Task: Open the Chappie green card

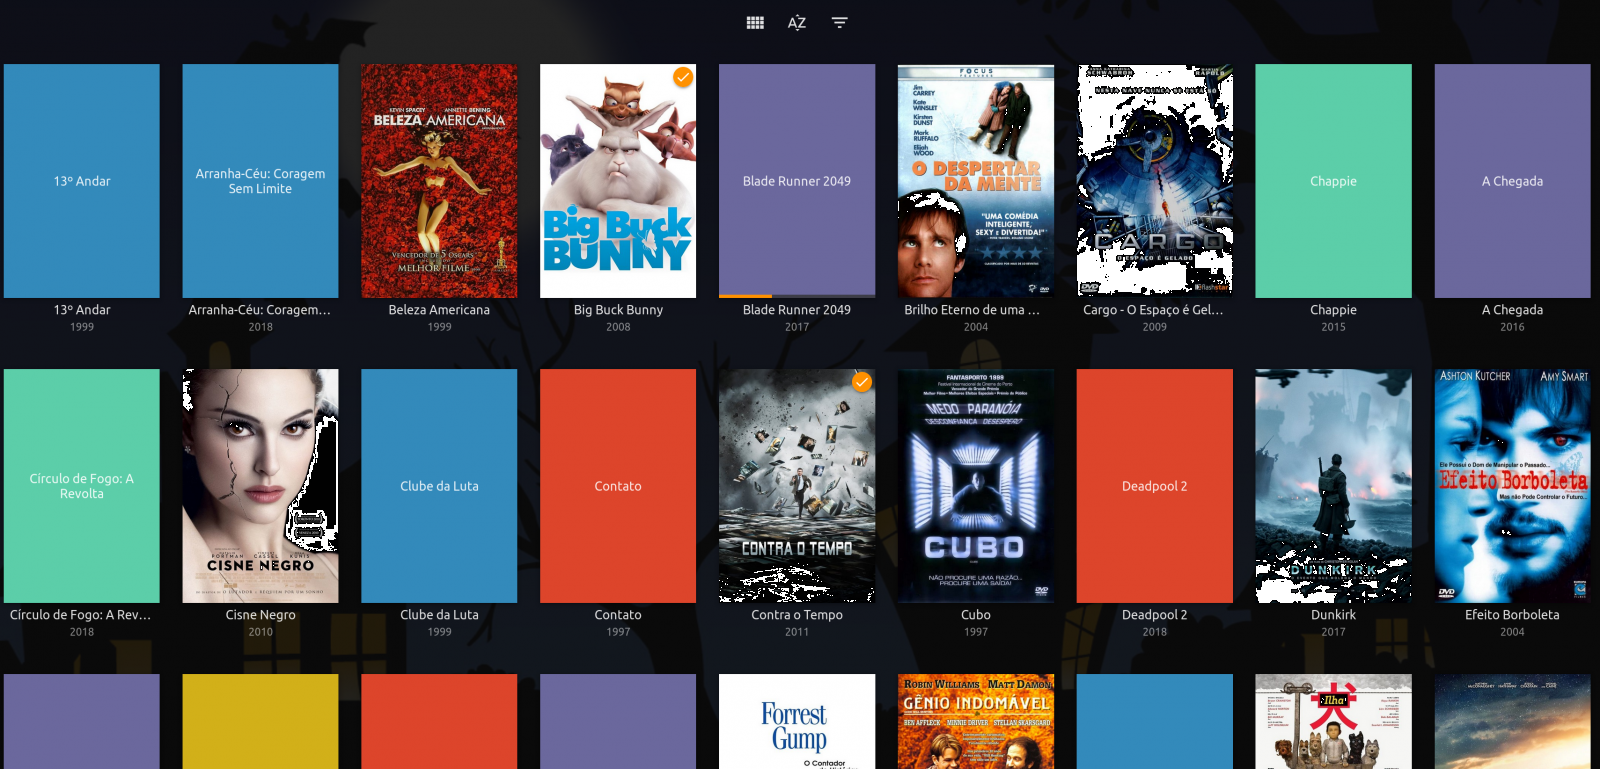Action: [x=1333, y=181]
